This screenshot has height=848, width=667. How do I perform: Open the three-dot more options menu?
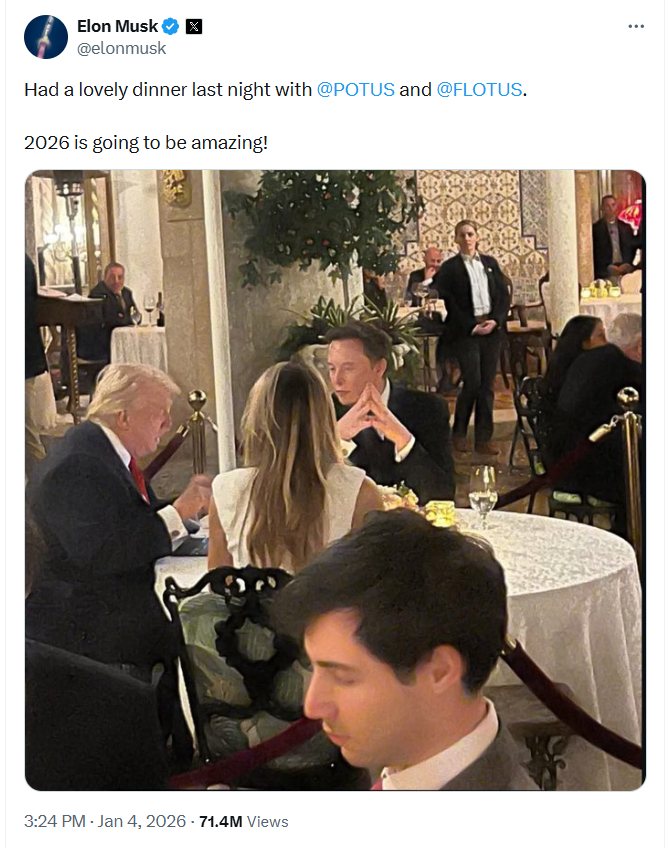[x=636, y=27]
